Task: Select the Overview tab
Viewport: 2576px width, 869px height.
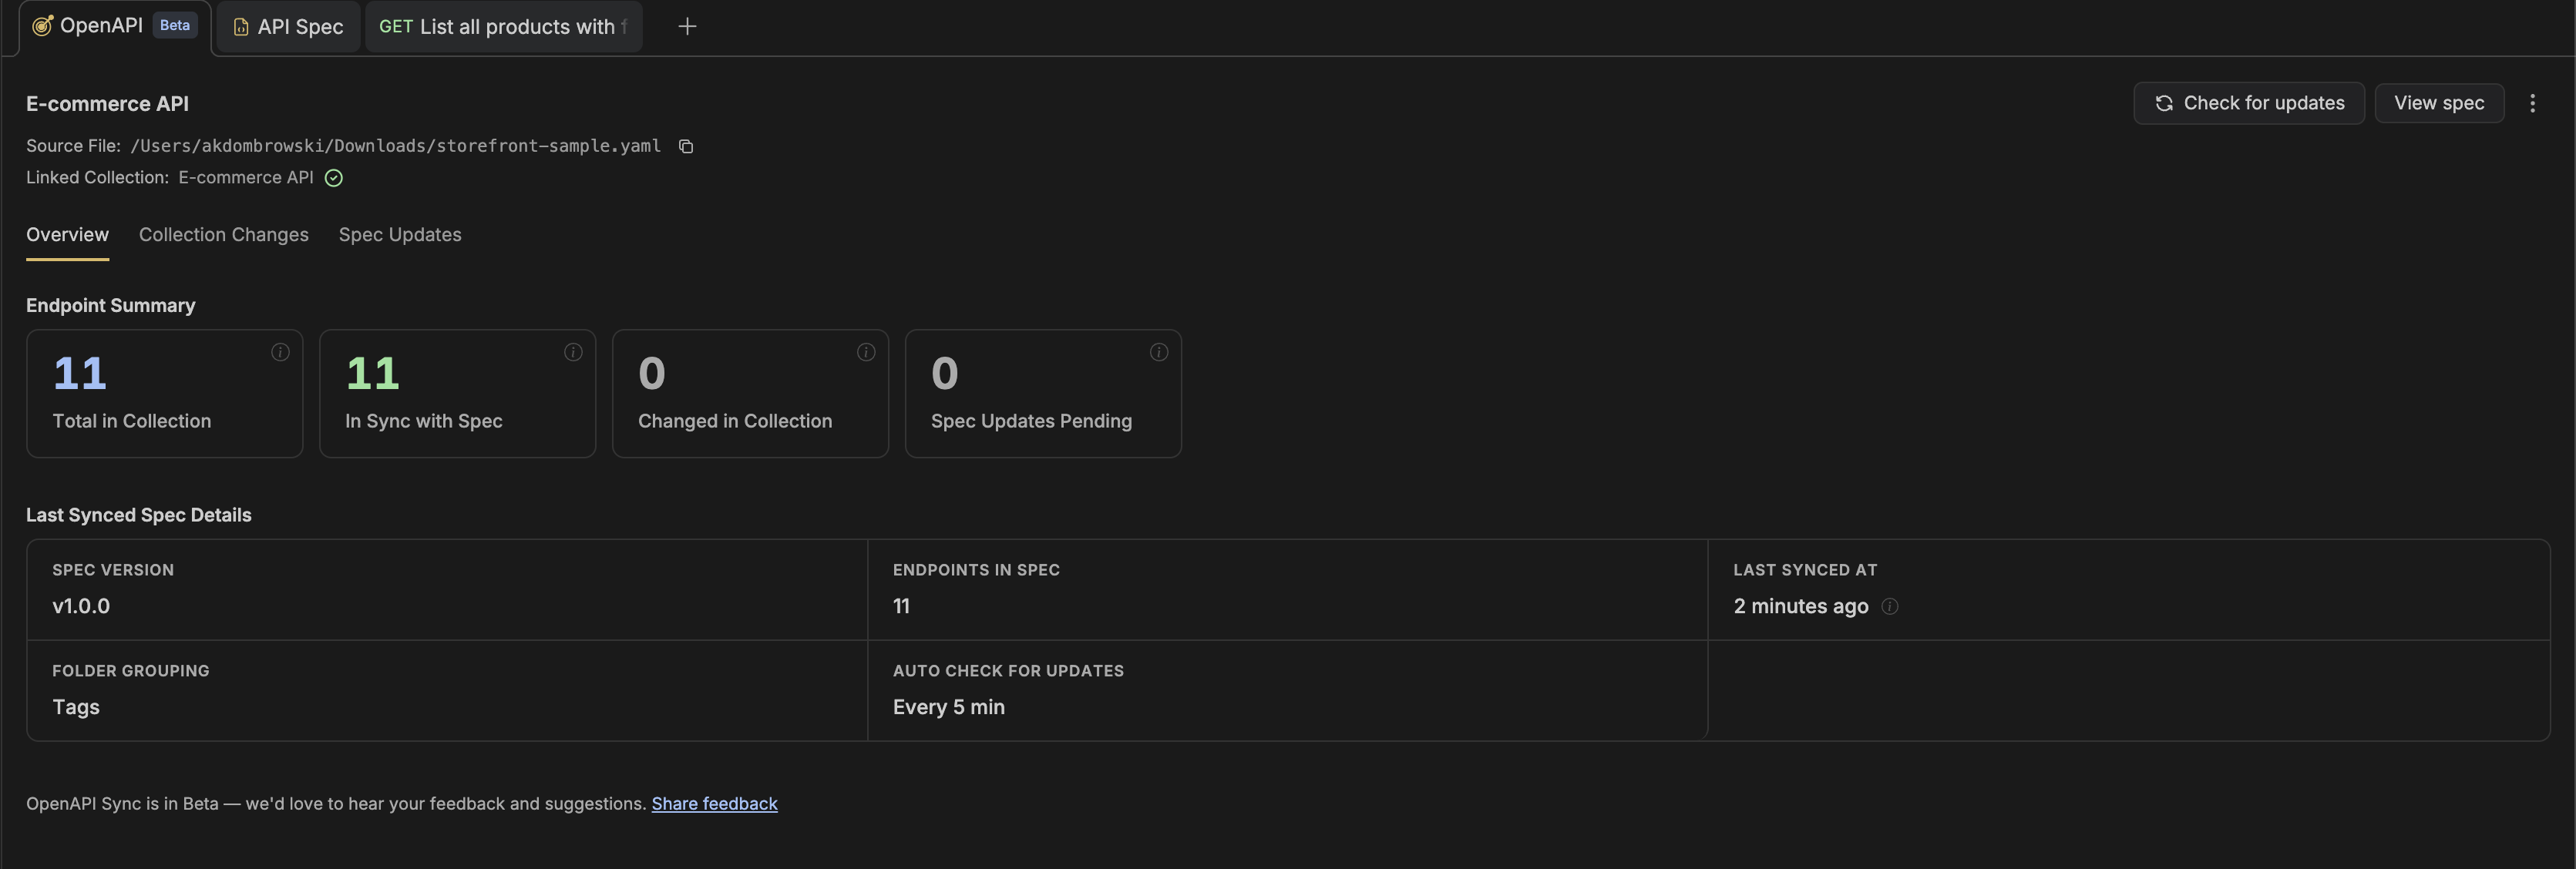Action: click(x=66, y=235)
